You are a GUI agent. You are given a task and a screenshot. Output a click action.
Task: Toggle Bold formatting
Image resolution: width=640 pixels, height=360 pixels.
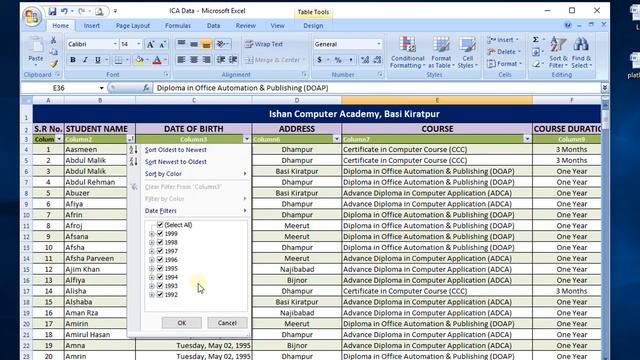(73, 60)
